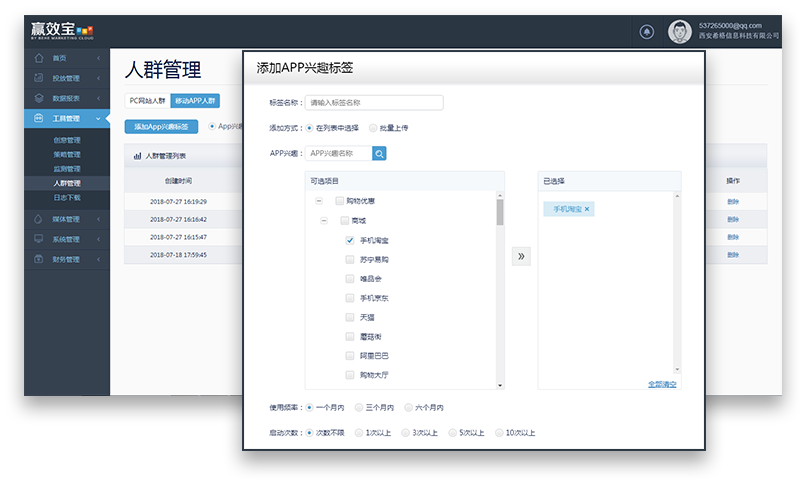This screenshot has height=500, width=800.
Task: Click the 标签名称 input field
Action: (x=373, y=102)
